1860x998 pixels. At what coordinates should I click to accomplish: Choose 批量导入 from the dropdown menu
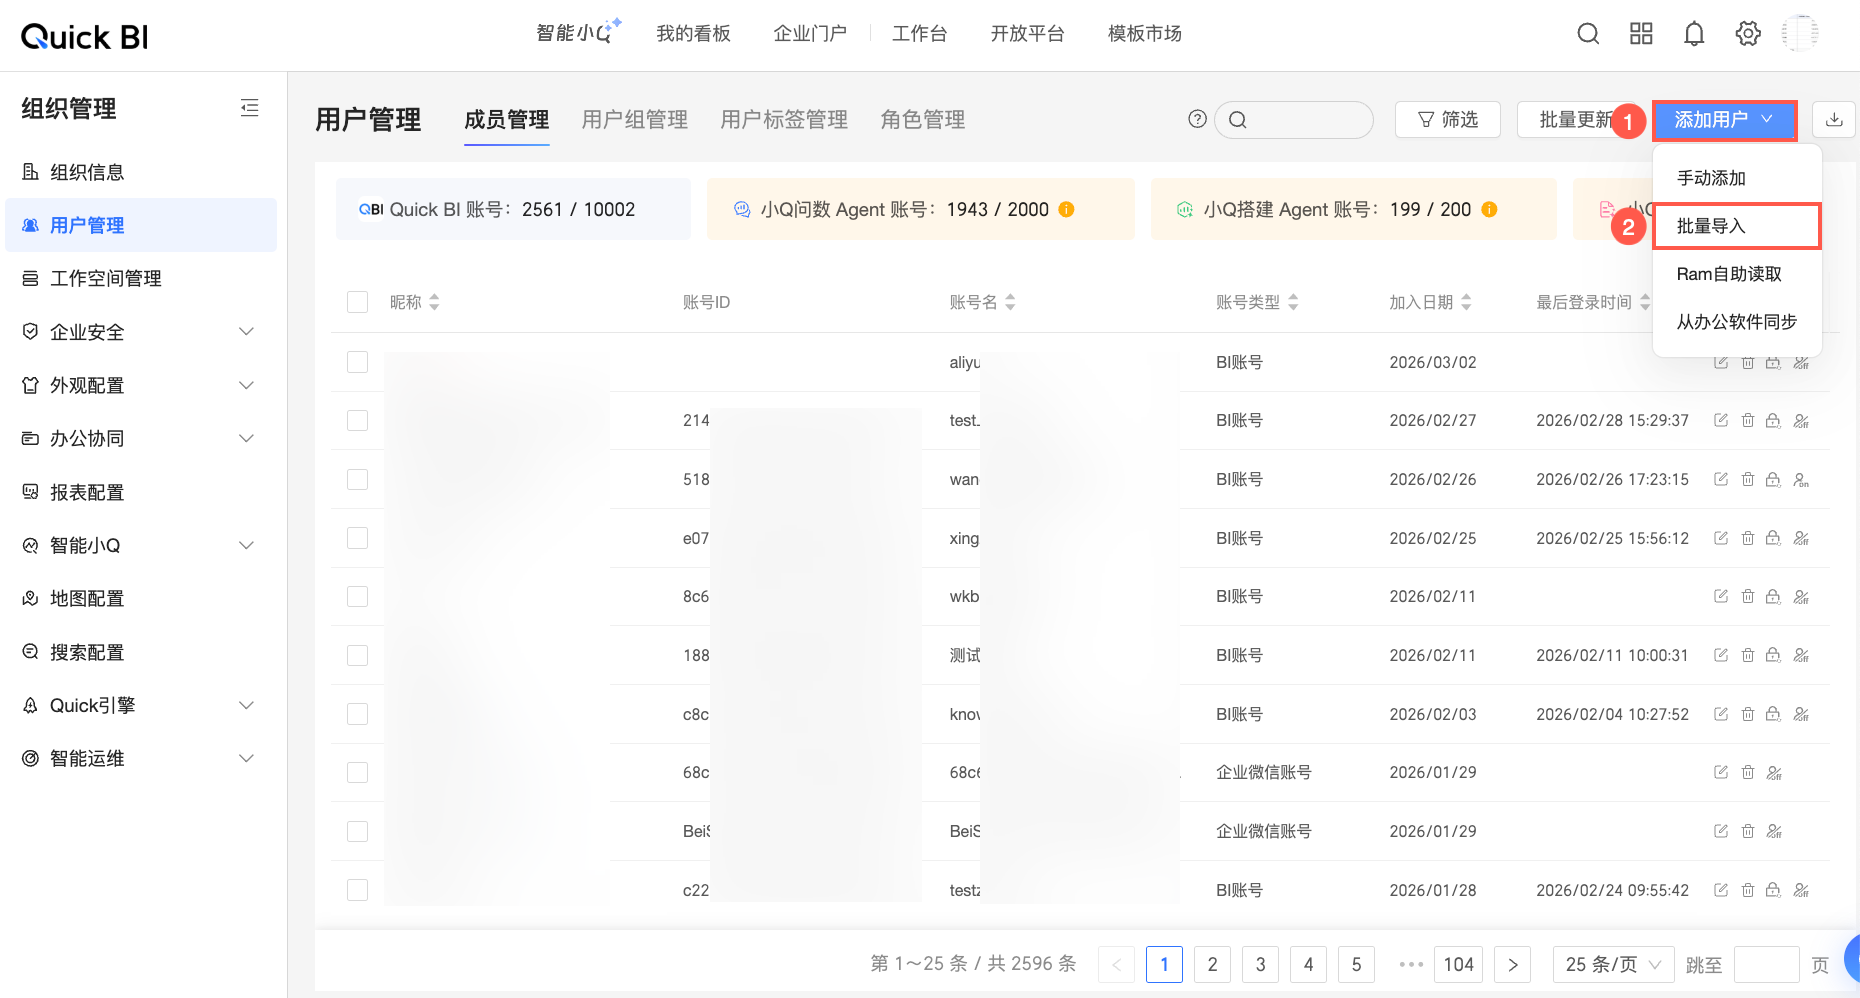point(1737,226)
